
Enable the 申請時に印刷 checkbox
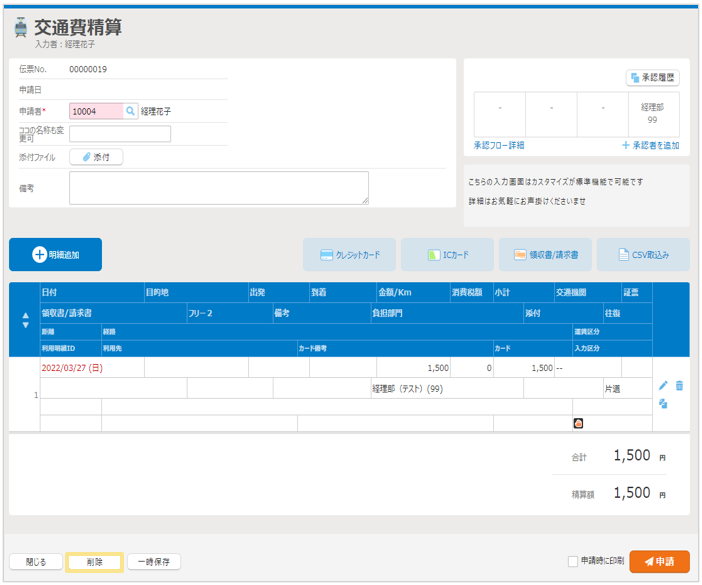coord(573,562)
